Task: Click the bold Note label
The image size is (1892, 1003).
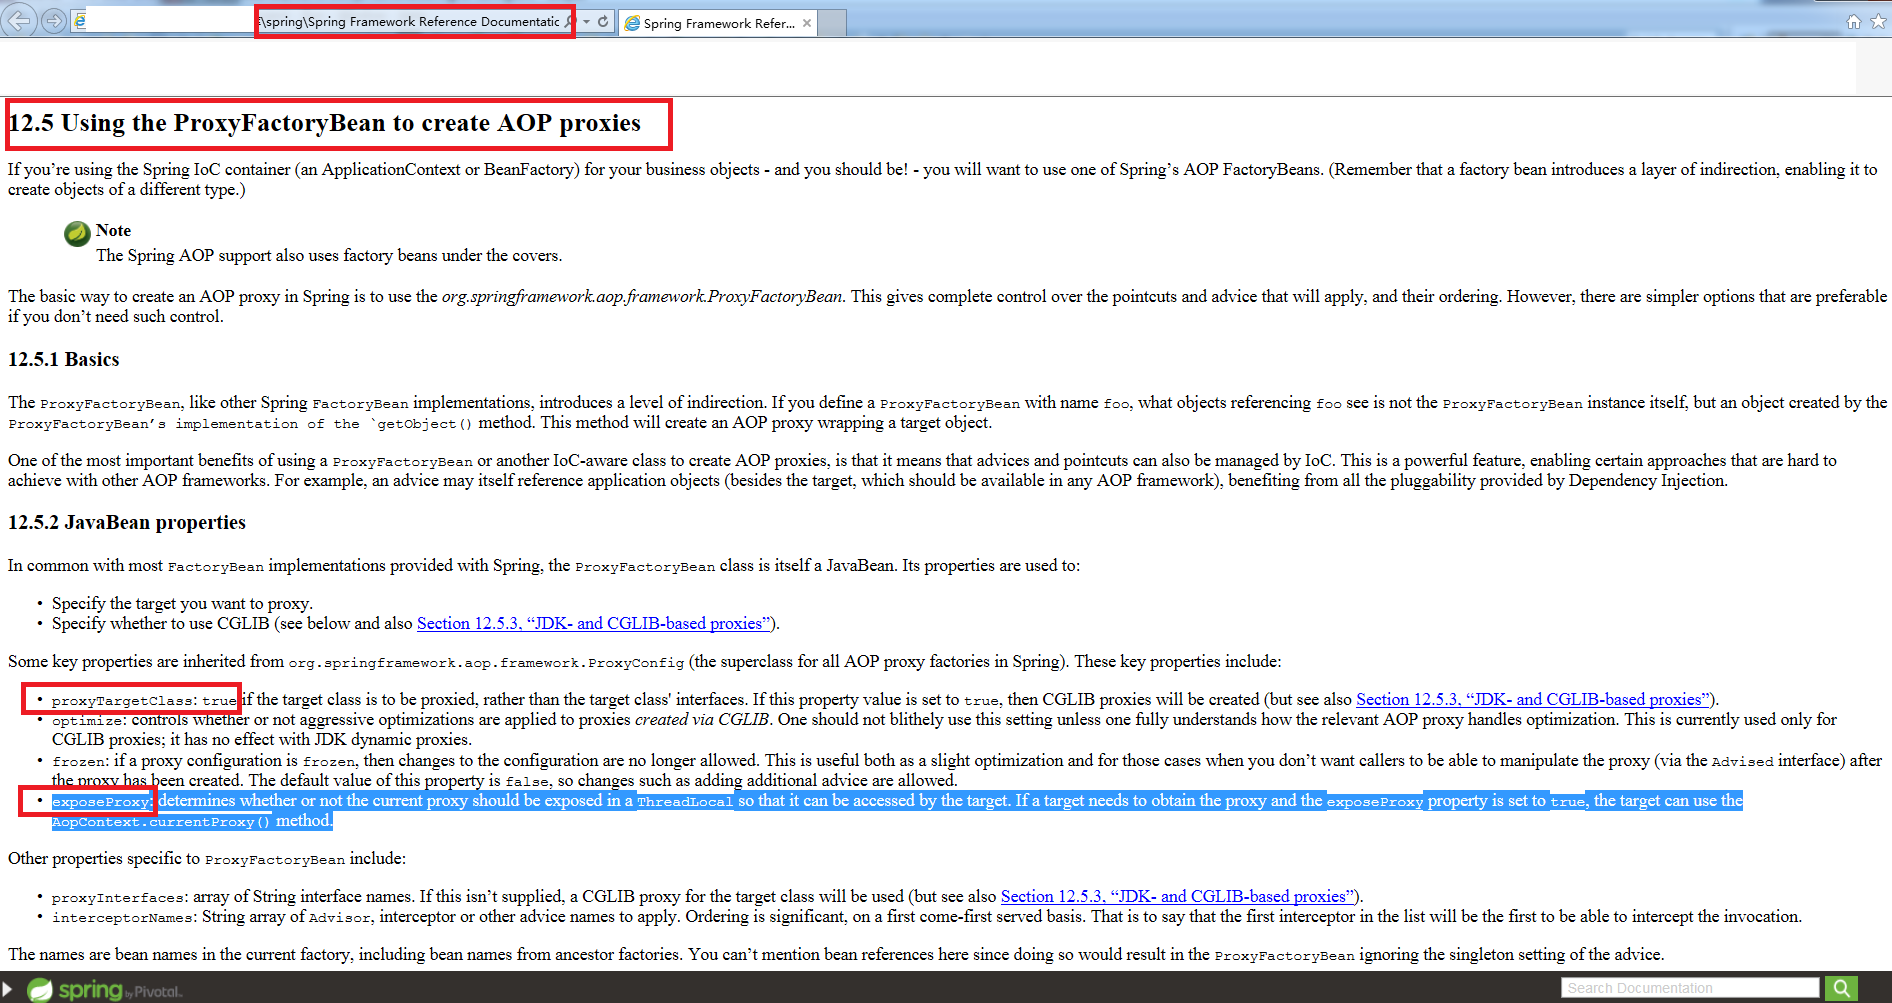Action: pos(113,230)
